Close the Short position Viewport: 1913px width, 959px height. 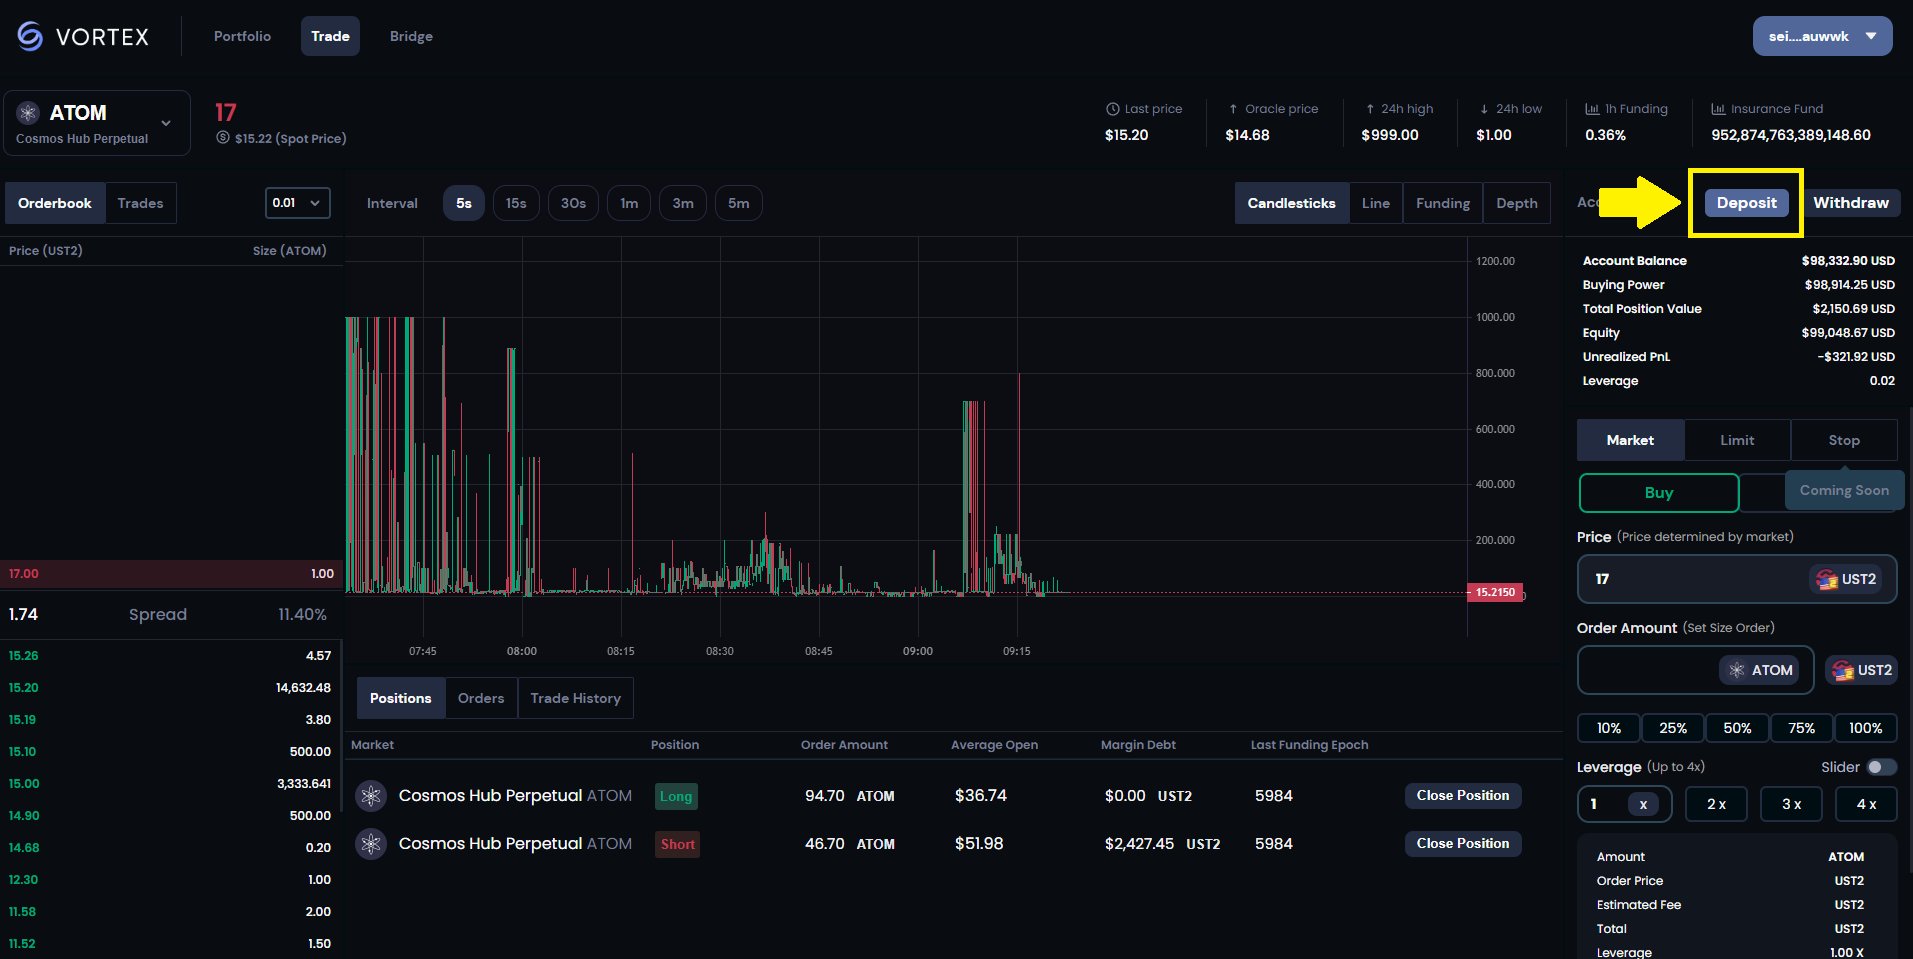pos(1462,843)
